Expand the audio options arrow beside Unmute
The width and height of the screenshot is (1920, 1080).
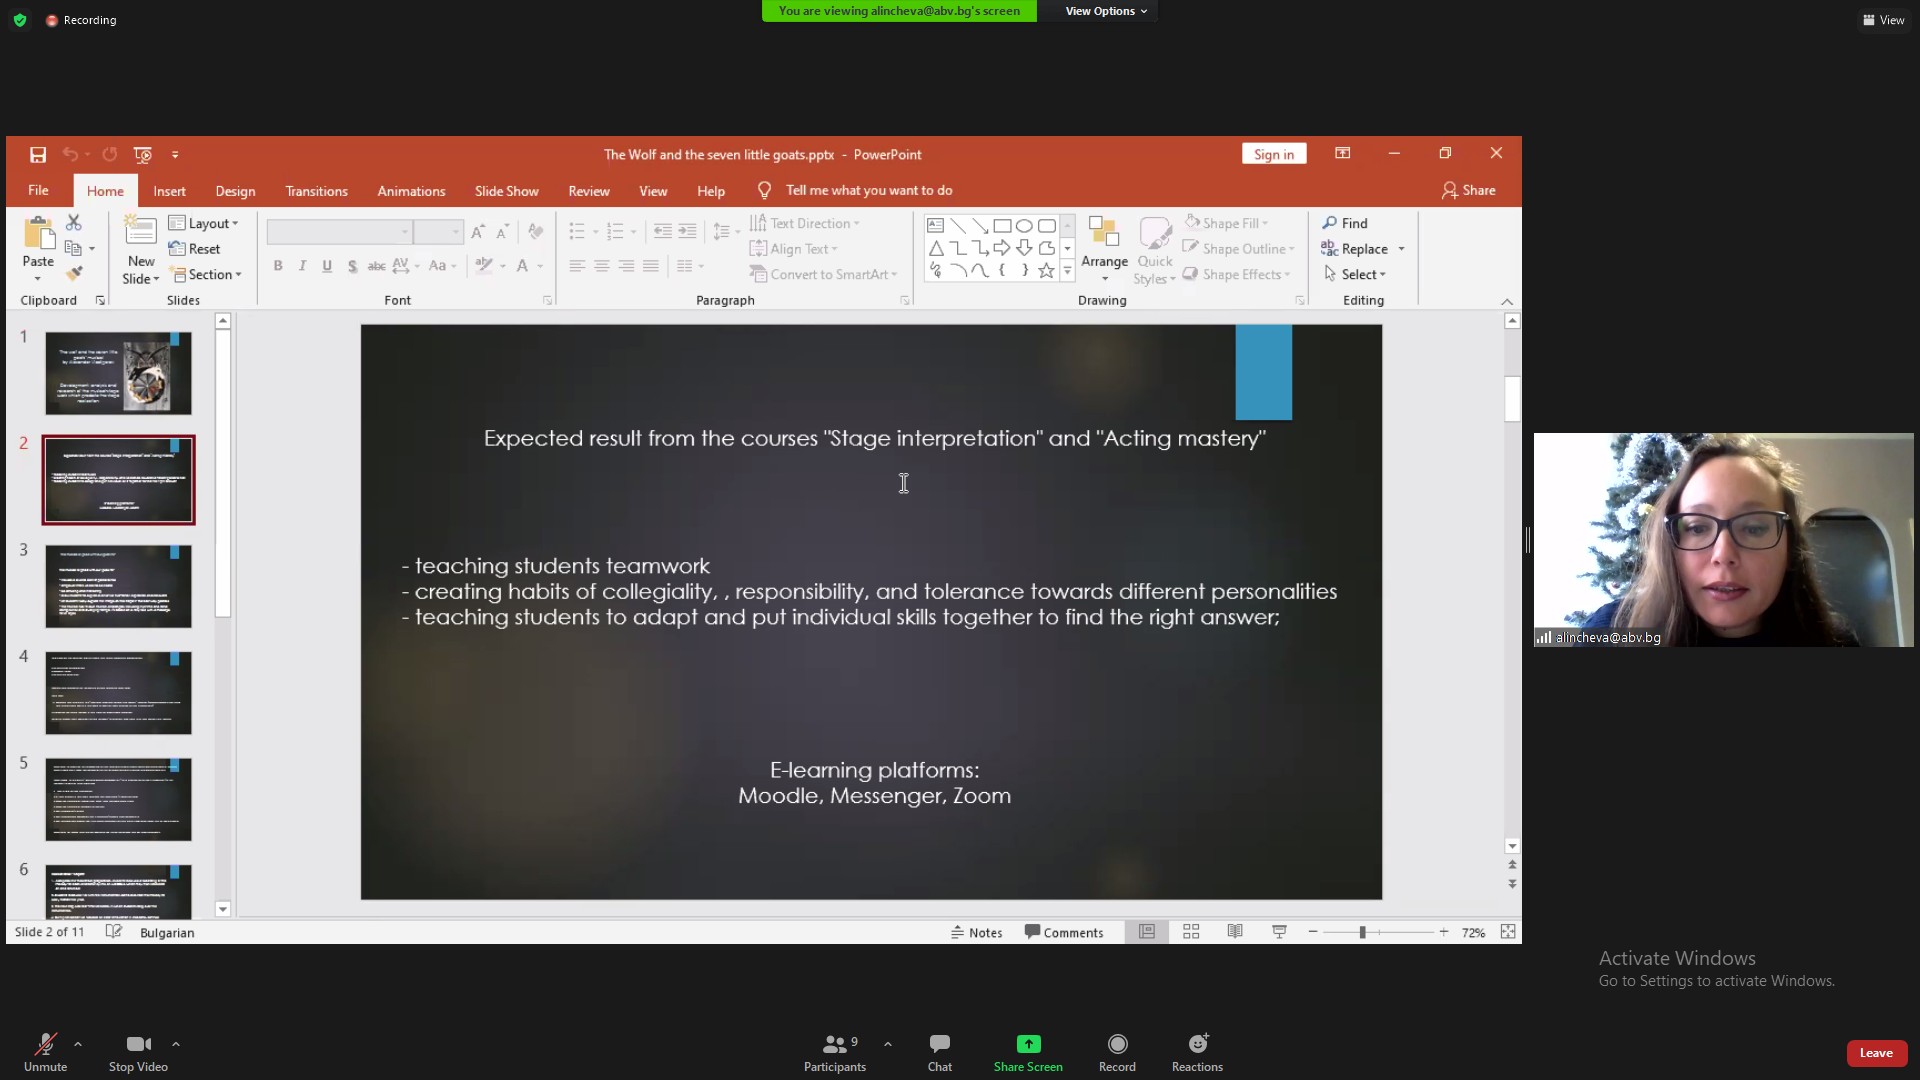pos(78,1044)
